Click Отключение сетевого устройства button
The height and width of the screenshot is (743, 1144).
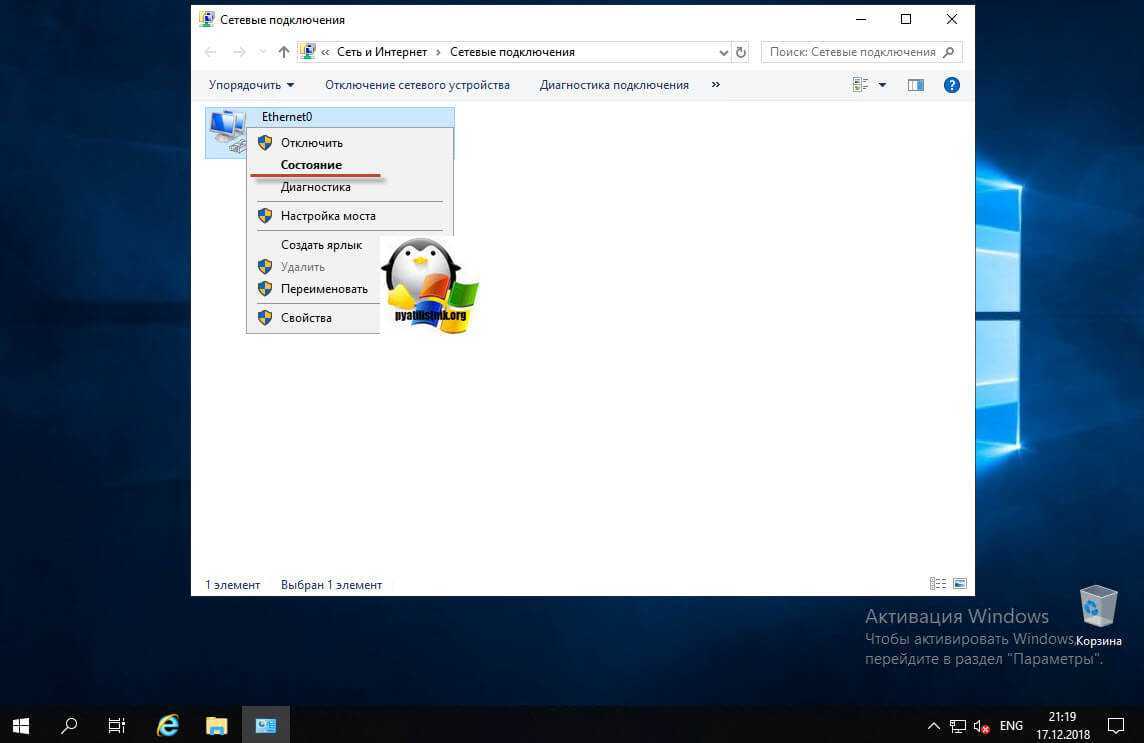[x=417, y=85]
